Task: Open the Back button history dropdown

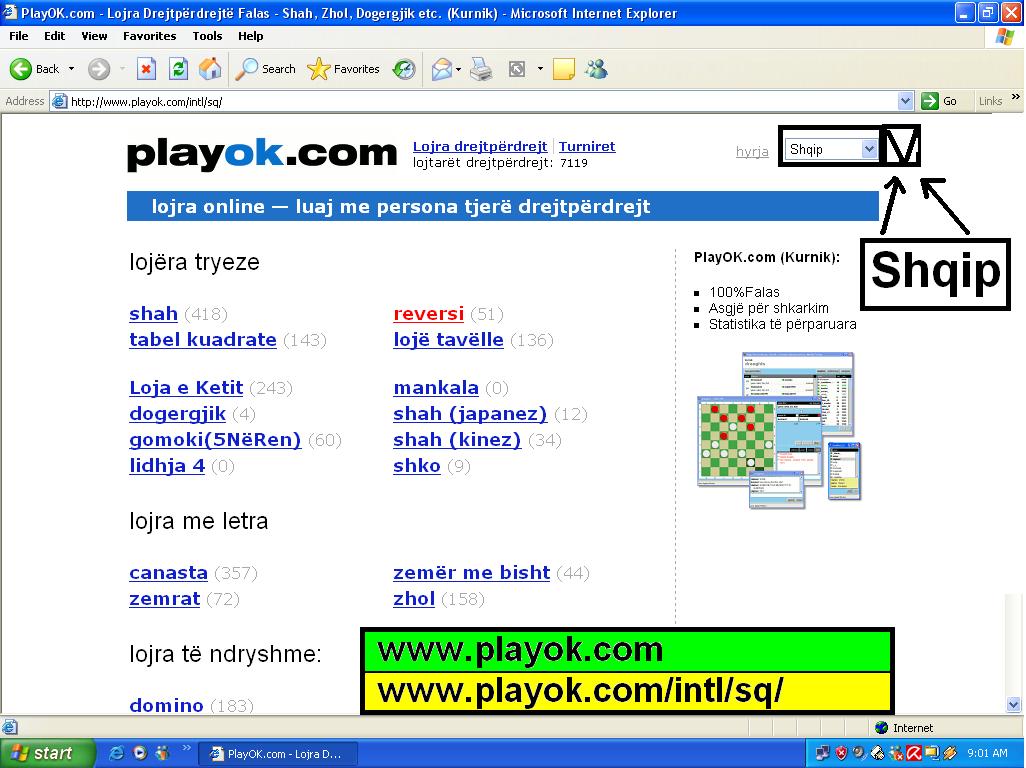Action: (71, 69)
